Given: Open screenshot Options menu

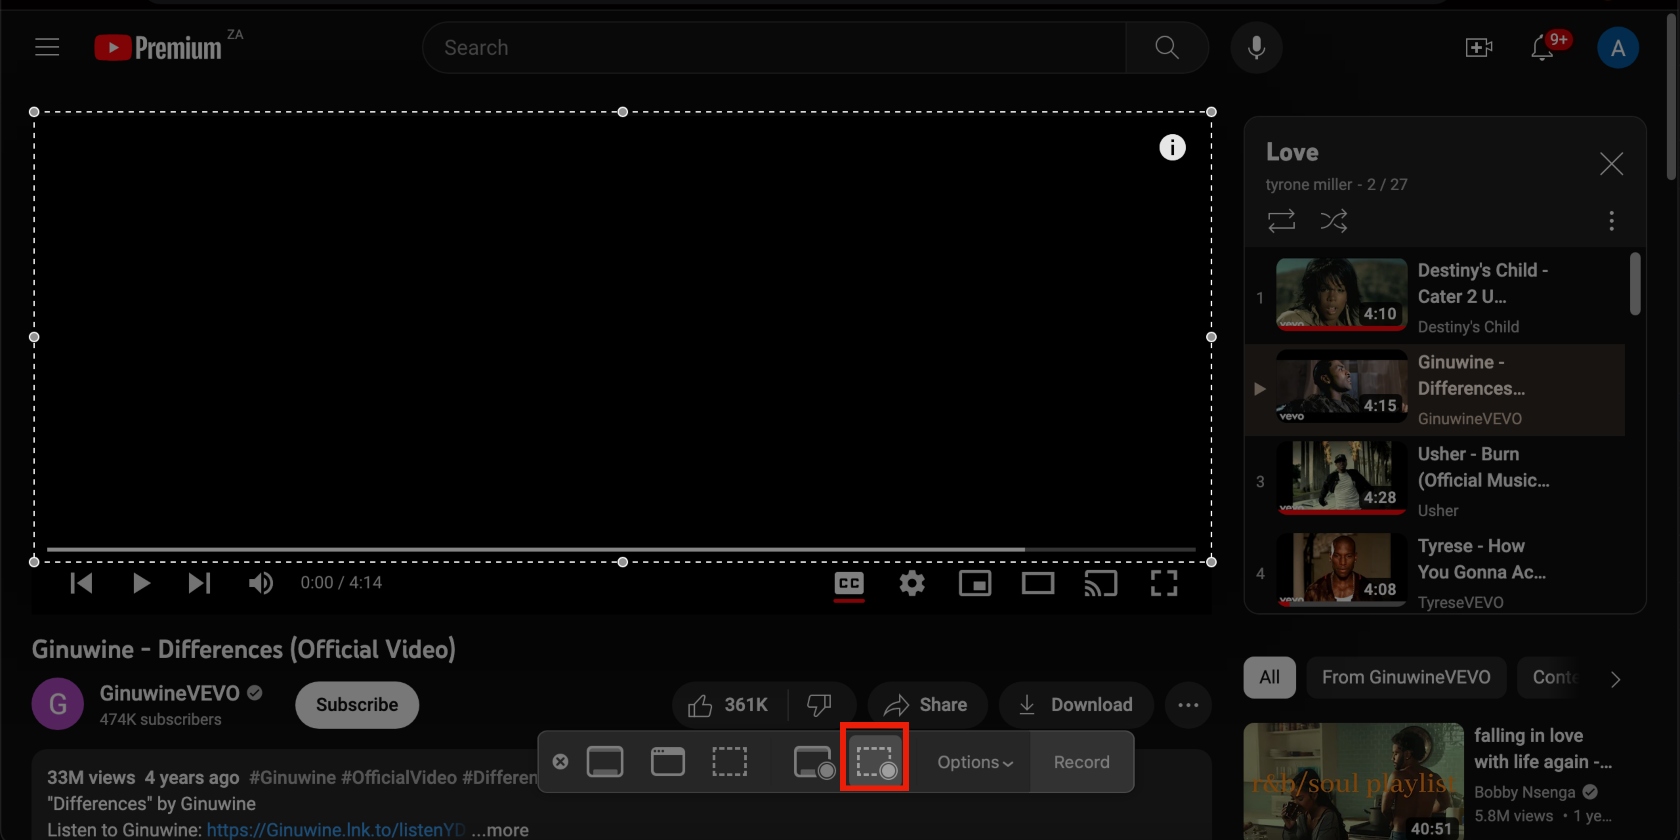Looking at the screenshot, I should point(975,762).
